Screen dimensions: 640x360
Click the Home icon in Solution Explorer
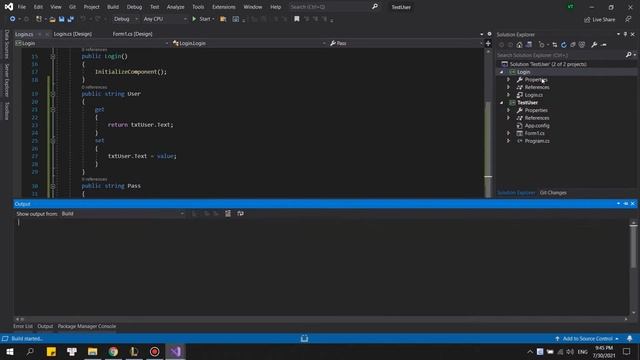pyautogui.click(x=519, y=44)
